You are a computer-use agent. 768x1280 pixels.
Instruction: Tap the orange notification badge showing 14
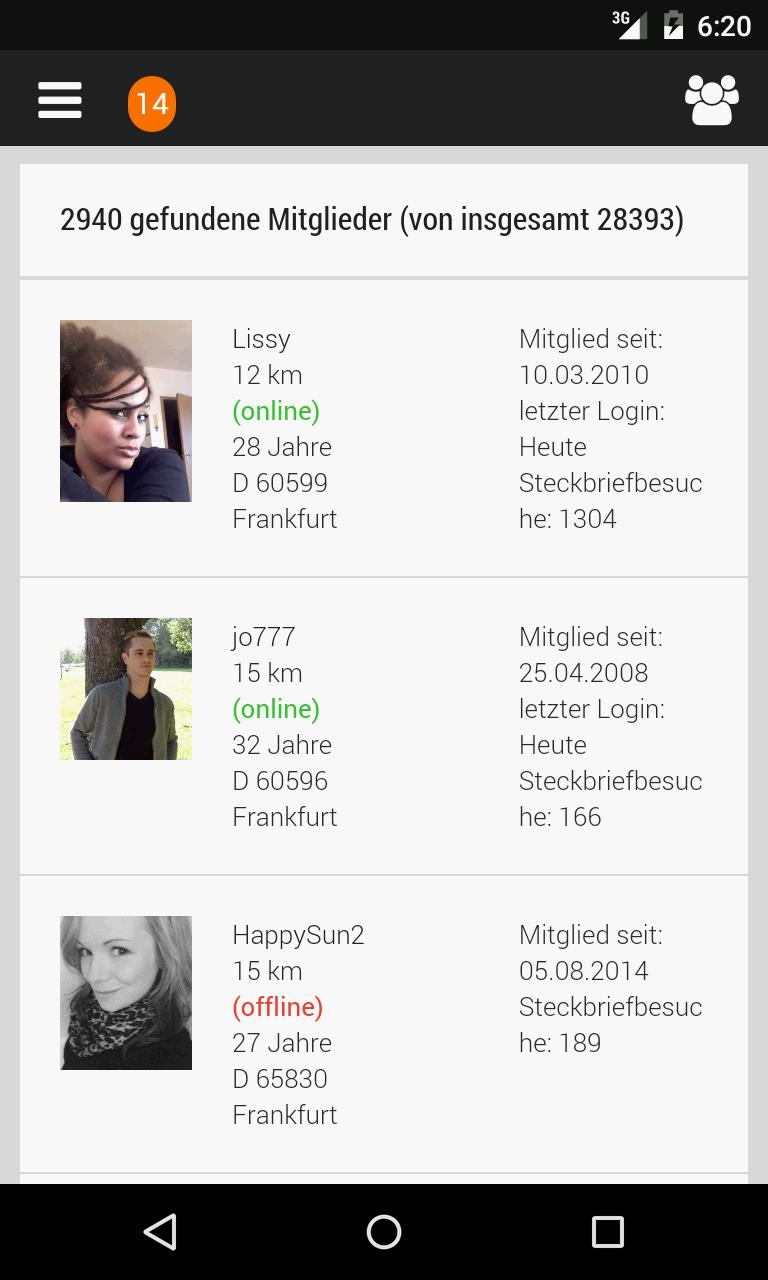click(x=152, y=103)
